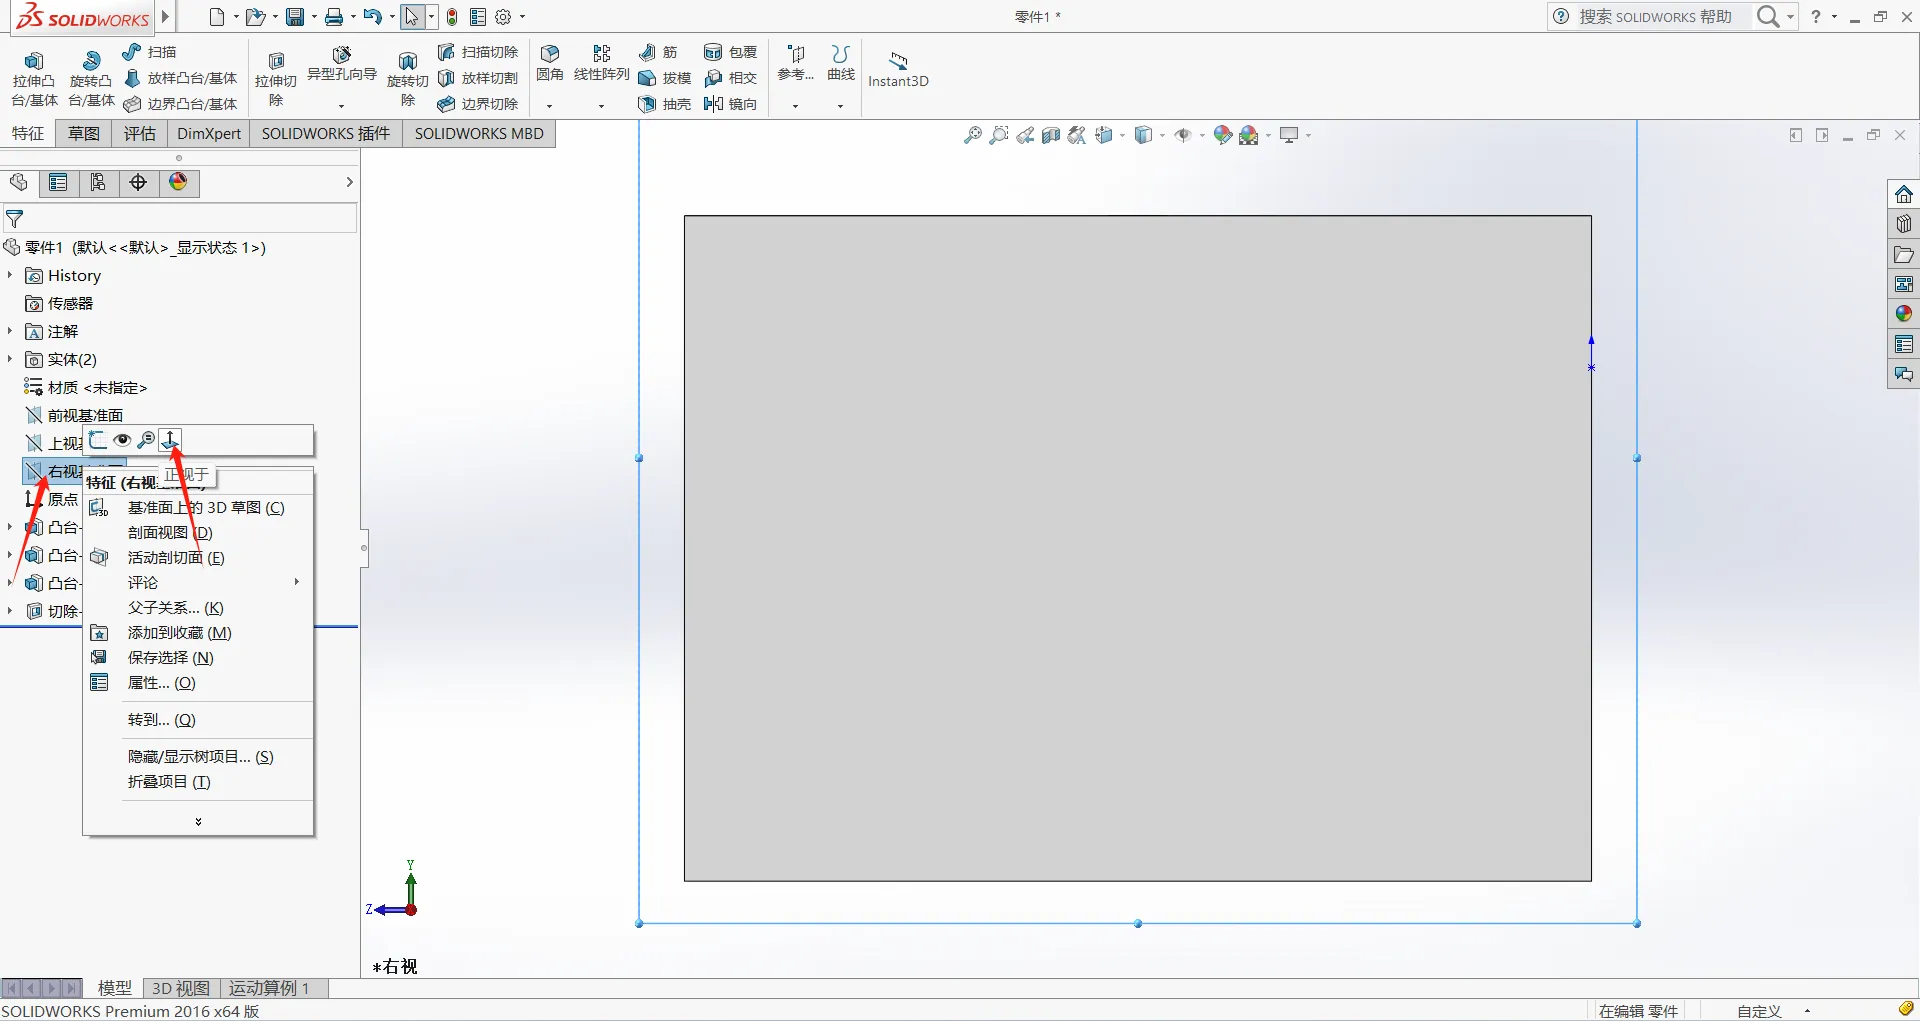
Task: Click the Rebuild traffic-light icon
Action: coord(452,17)
